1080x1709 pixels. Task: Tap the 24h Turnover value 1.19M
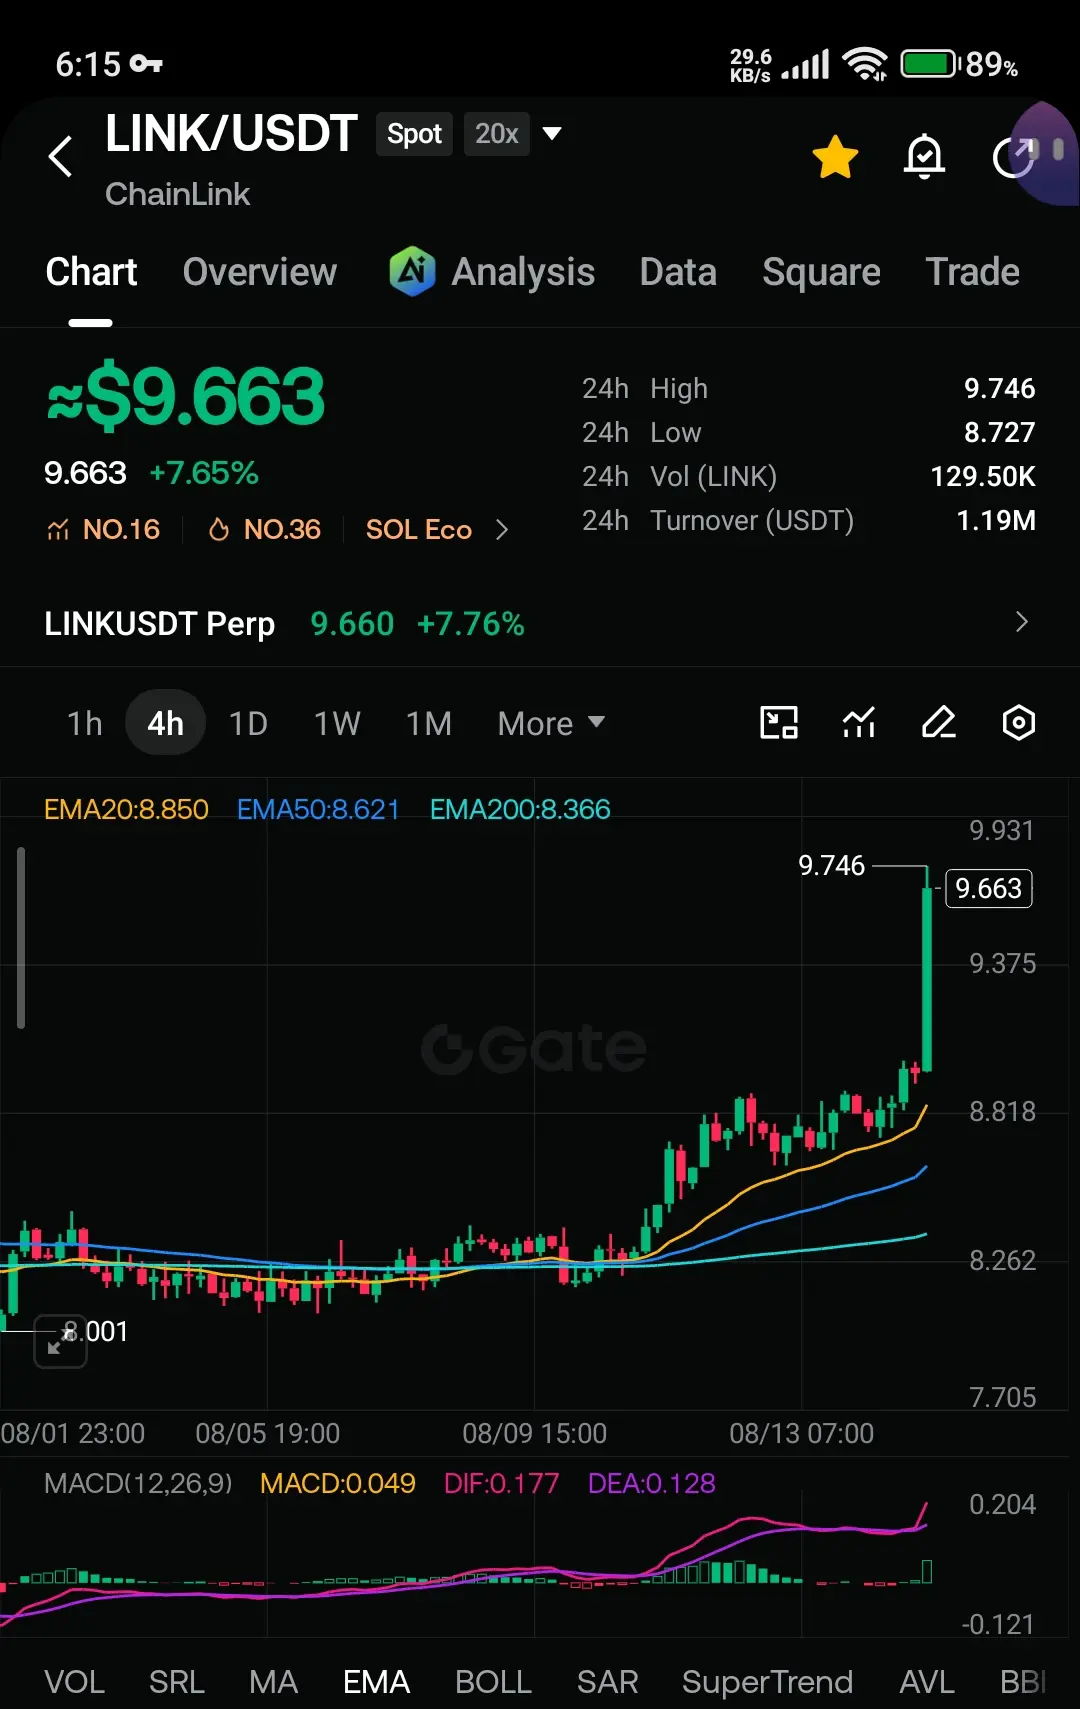click(996, 520)
